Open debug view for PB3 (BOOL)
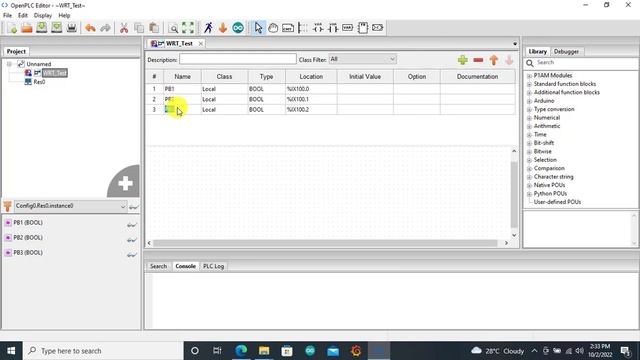This screenshot has height=360, width=640. pyautogui.click(x=131, y=255)
